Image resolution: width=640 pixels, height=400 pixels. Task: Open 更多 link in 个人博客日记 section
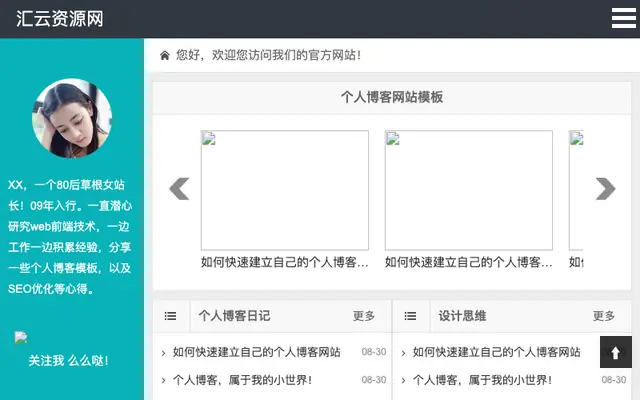pyautogui.click(x=364, y=316)
